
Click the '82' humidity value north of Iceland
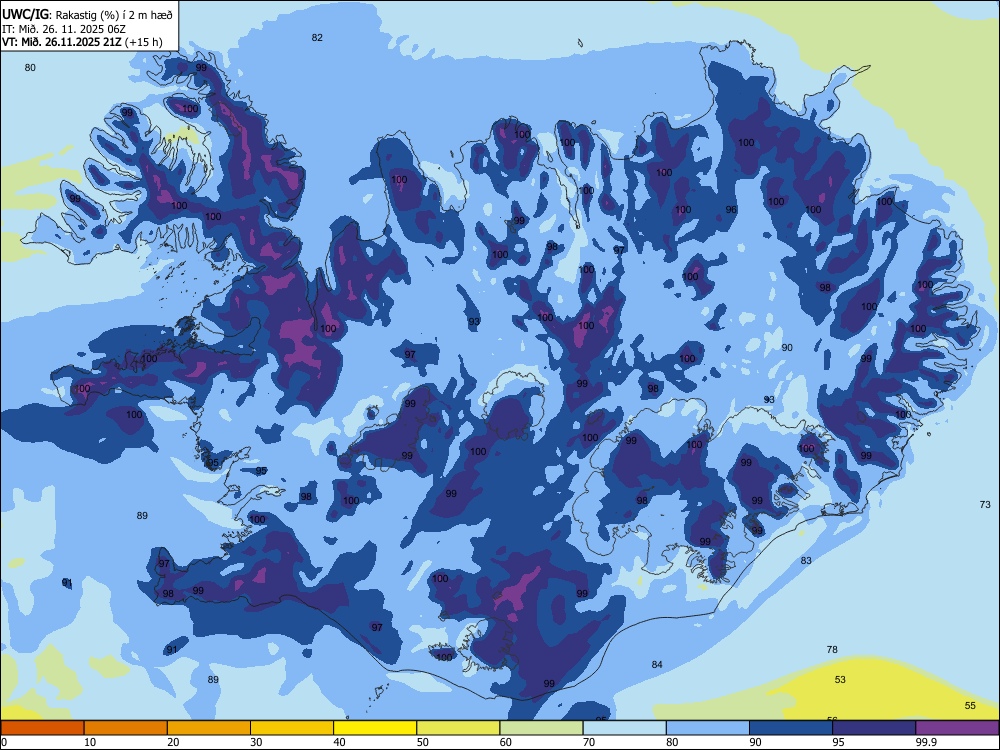[x=317, y=38]
